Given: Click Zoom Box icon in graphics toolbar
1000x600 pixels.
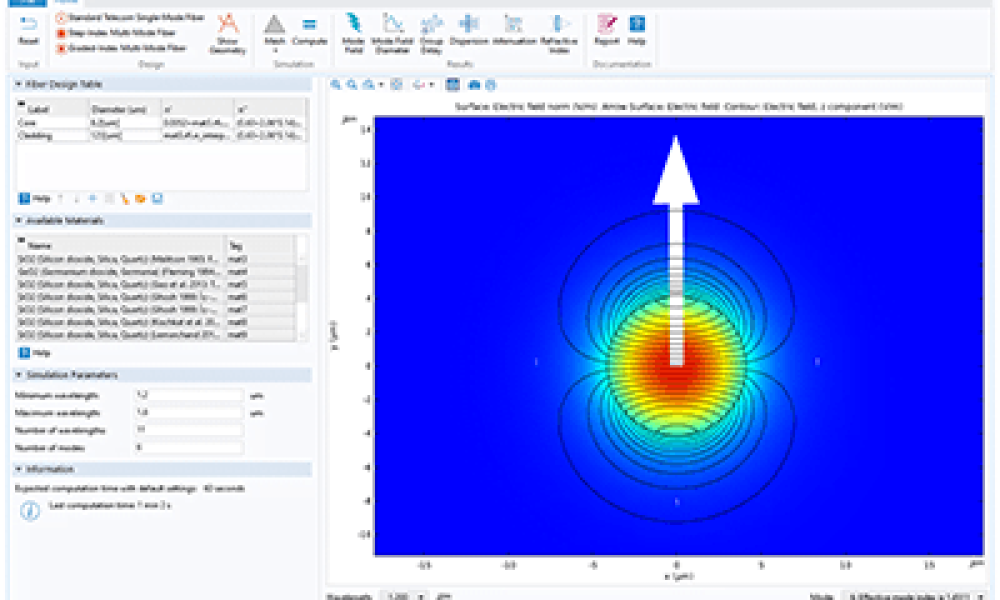Looking at the screenshot, I should pos(368,84).
